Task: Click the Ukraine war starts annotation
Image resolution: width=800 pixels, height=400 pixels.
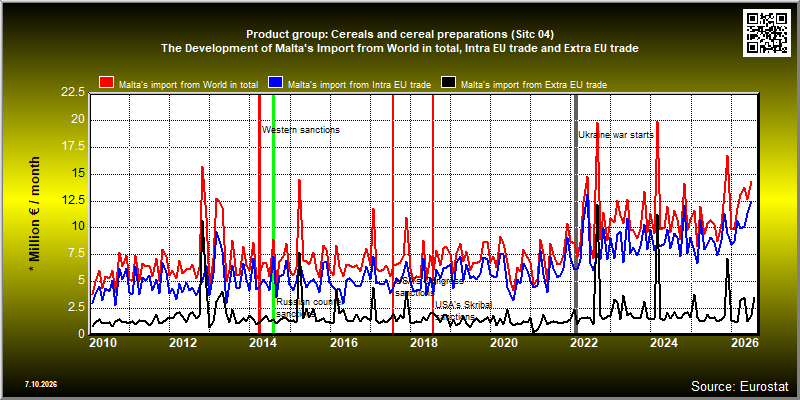Action: point(616,135)
